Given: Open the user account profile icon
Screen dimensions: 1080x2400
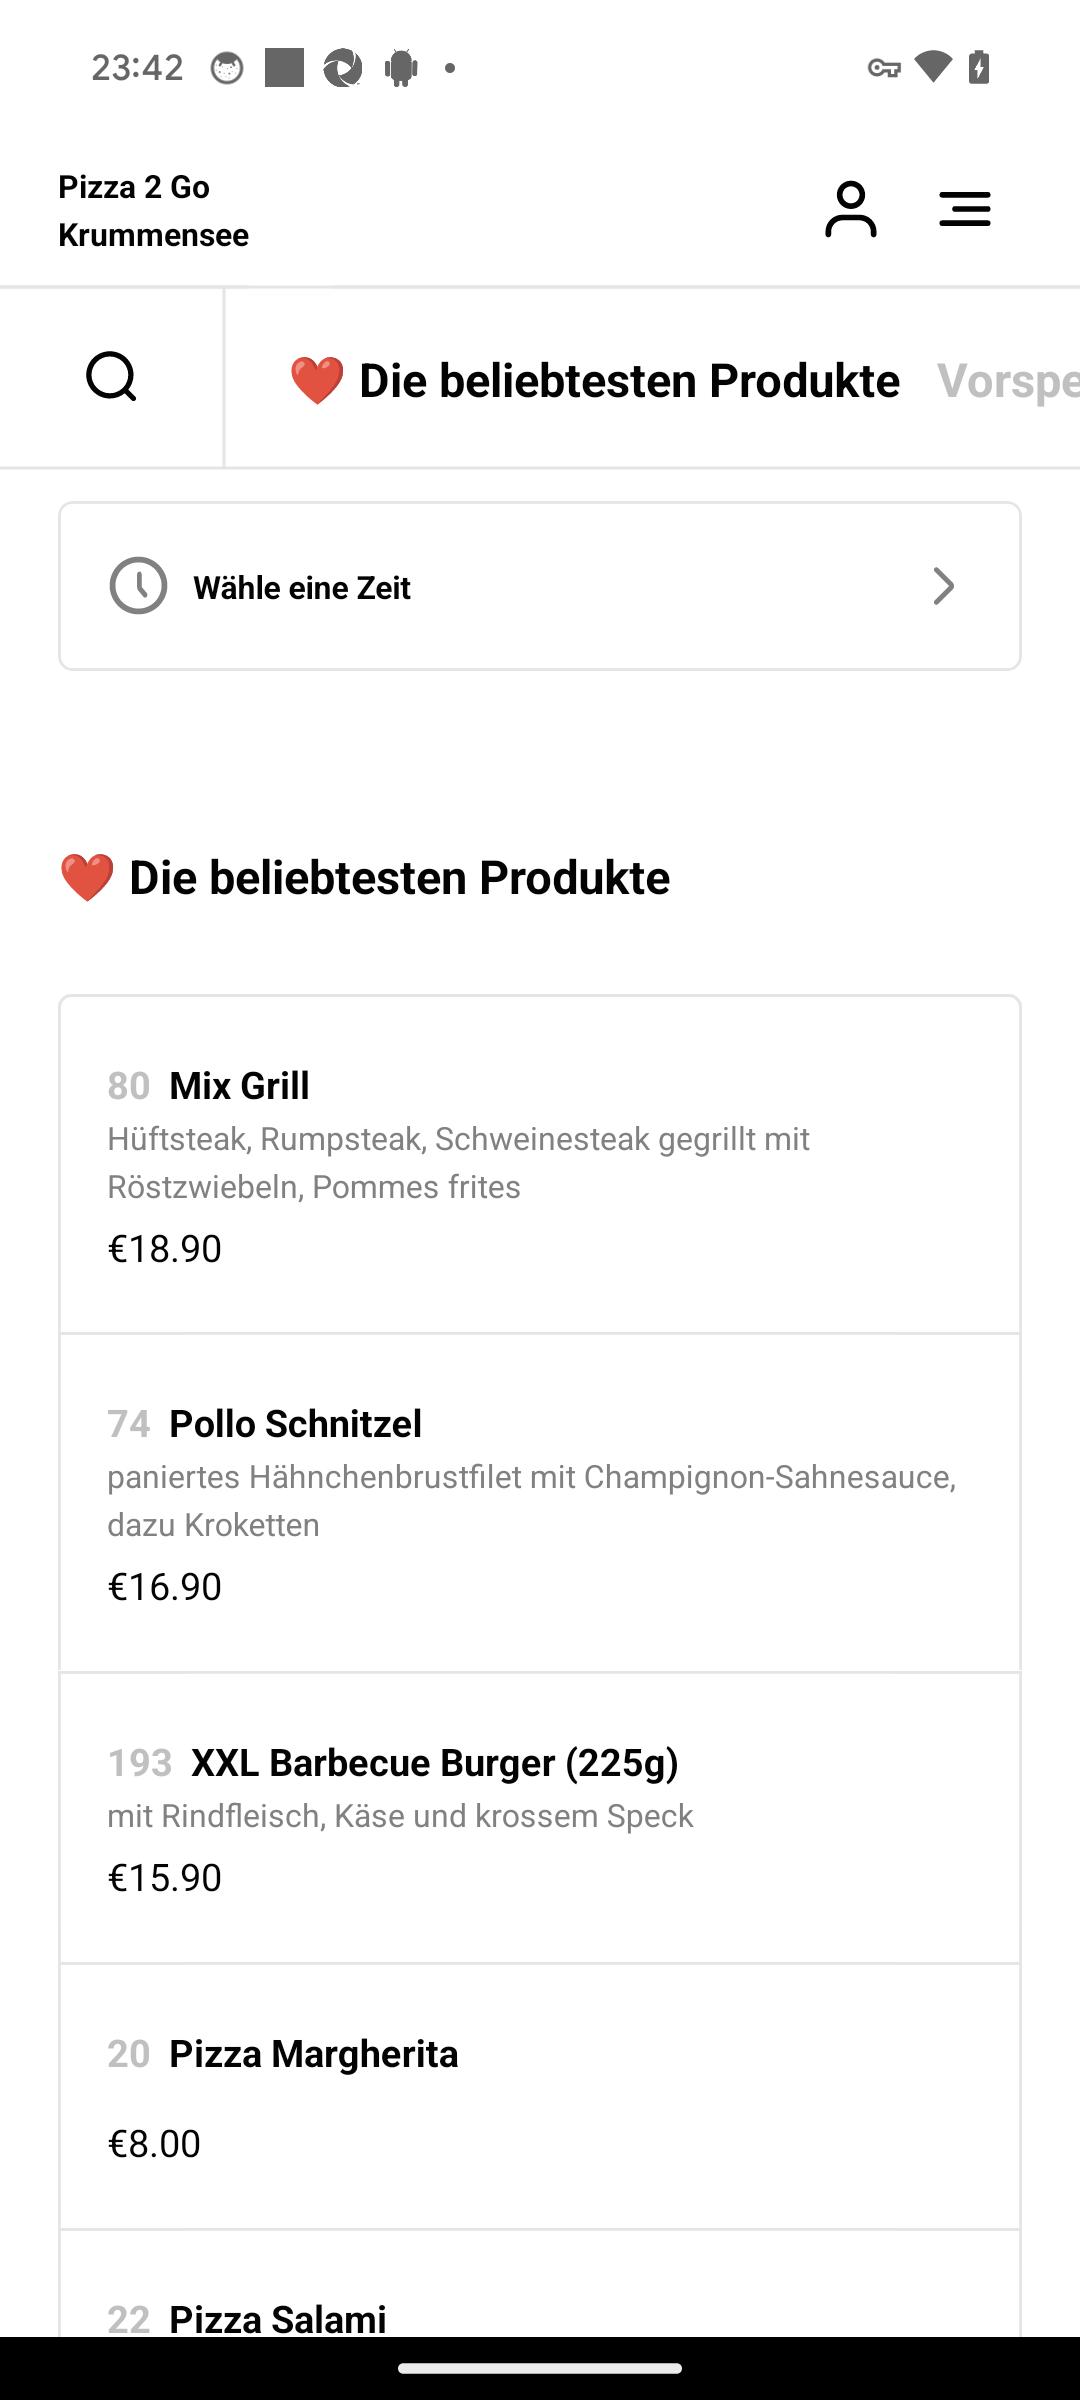Looking at the screenshot, I should (x=850, y=209).
